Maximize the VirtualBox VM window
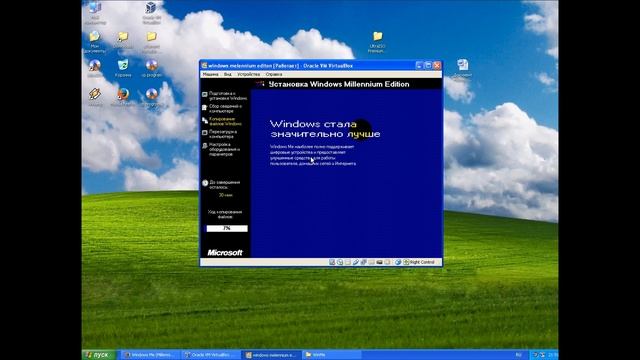640x360 pixels. (x=428, y=65)
